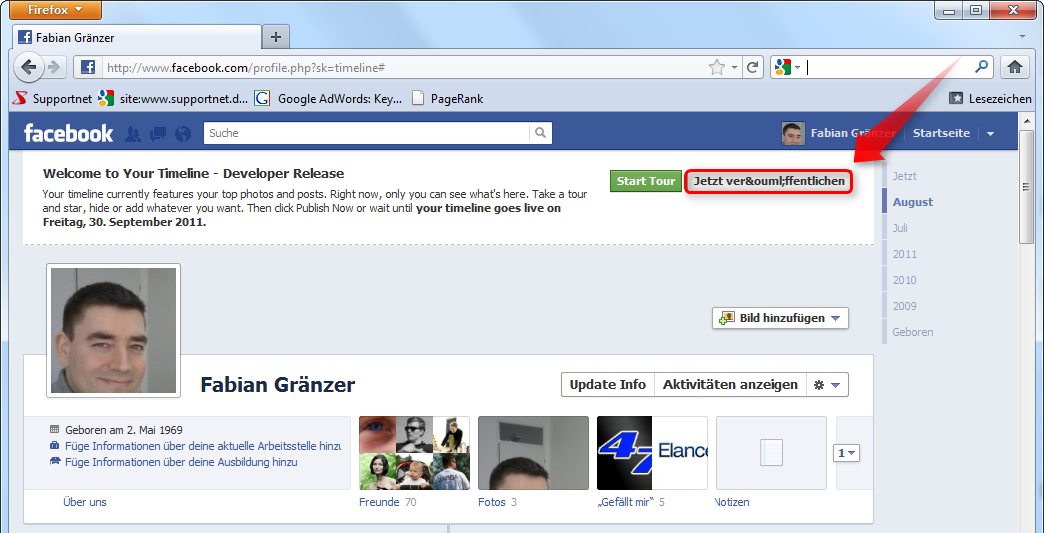Click the Geboren am 2. Mai 1969 text
The width and height of the screenshot is (1044, 533).
(124, 430)
